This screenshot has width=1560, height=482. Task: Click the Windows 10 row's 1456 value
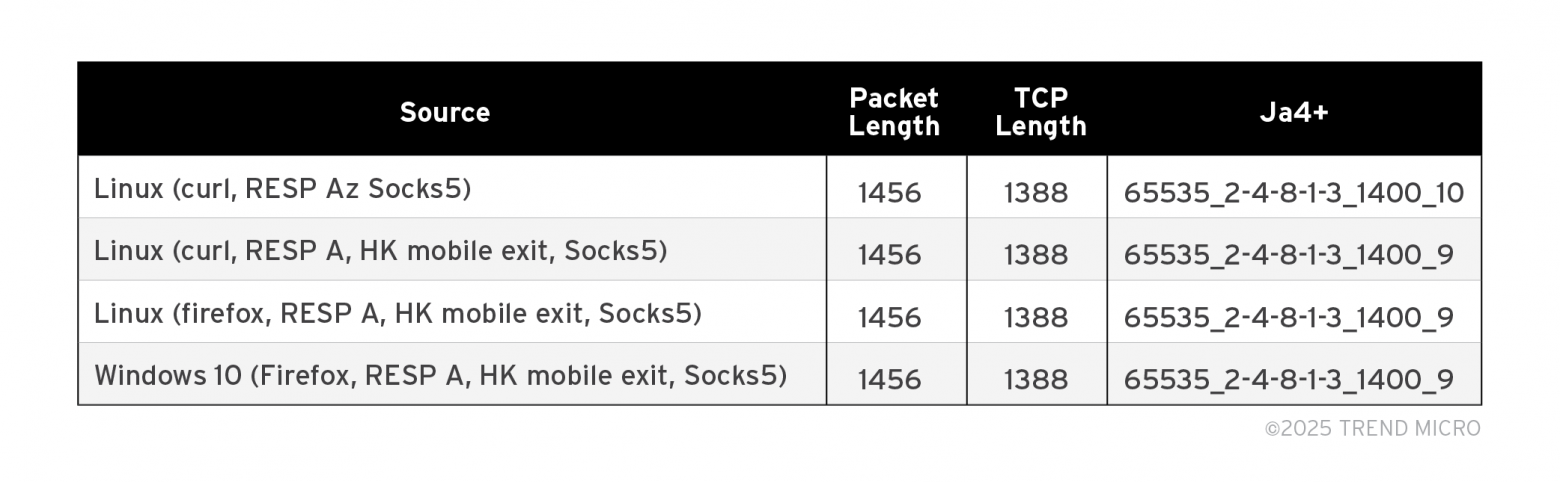coord(889,380)
